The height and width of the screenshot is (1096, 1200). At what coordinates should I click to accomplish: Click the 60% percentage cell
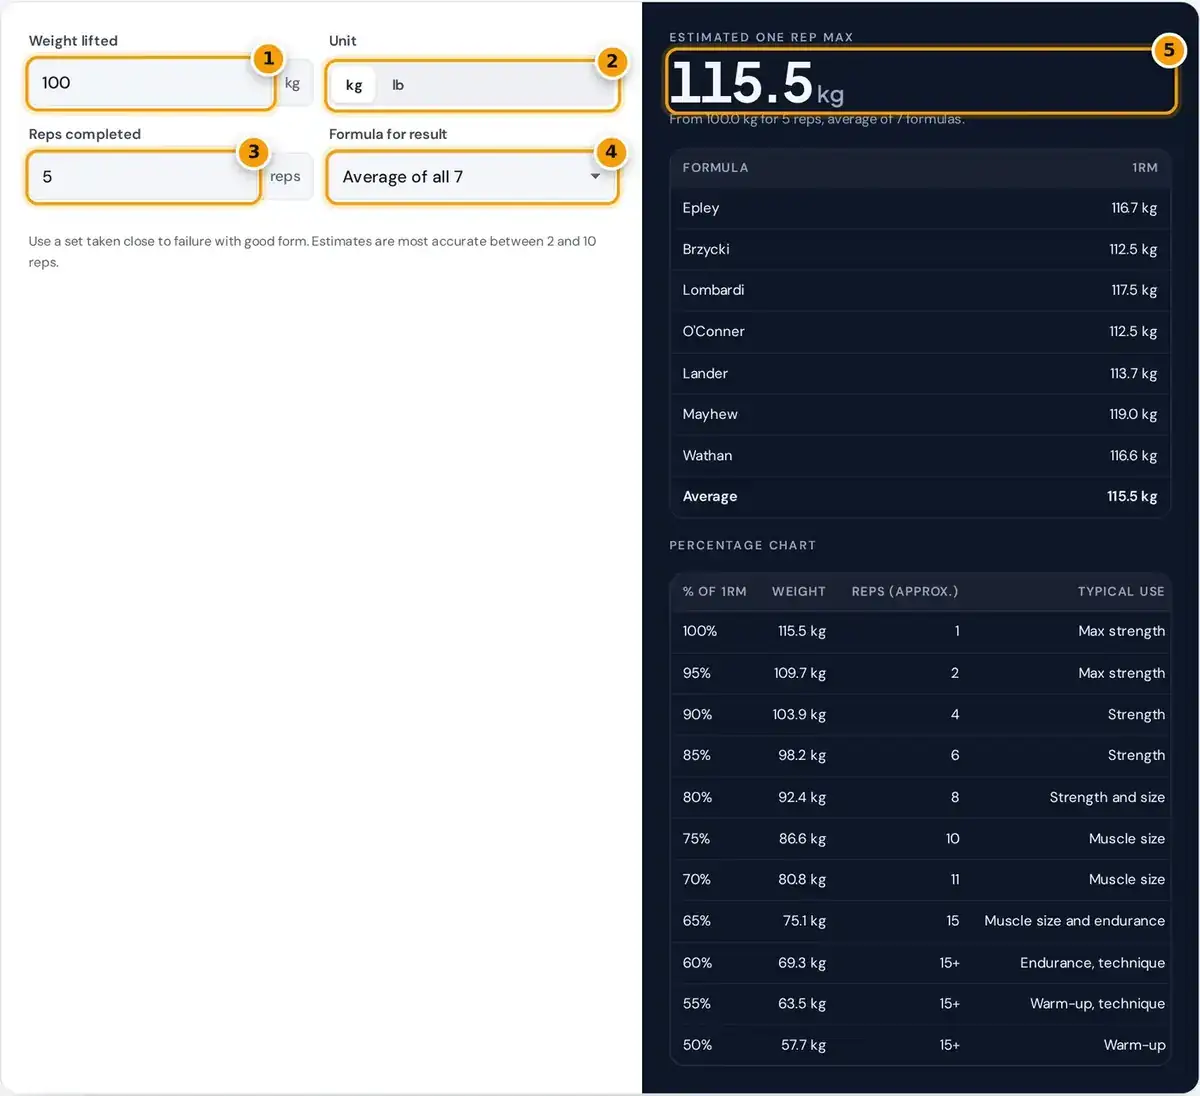[x=697, y=962]
